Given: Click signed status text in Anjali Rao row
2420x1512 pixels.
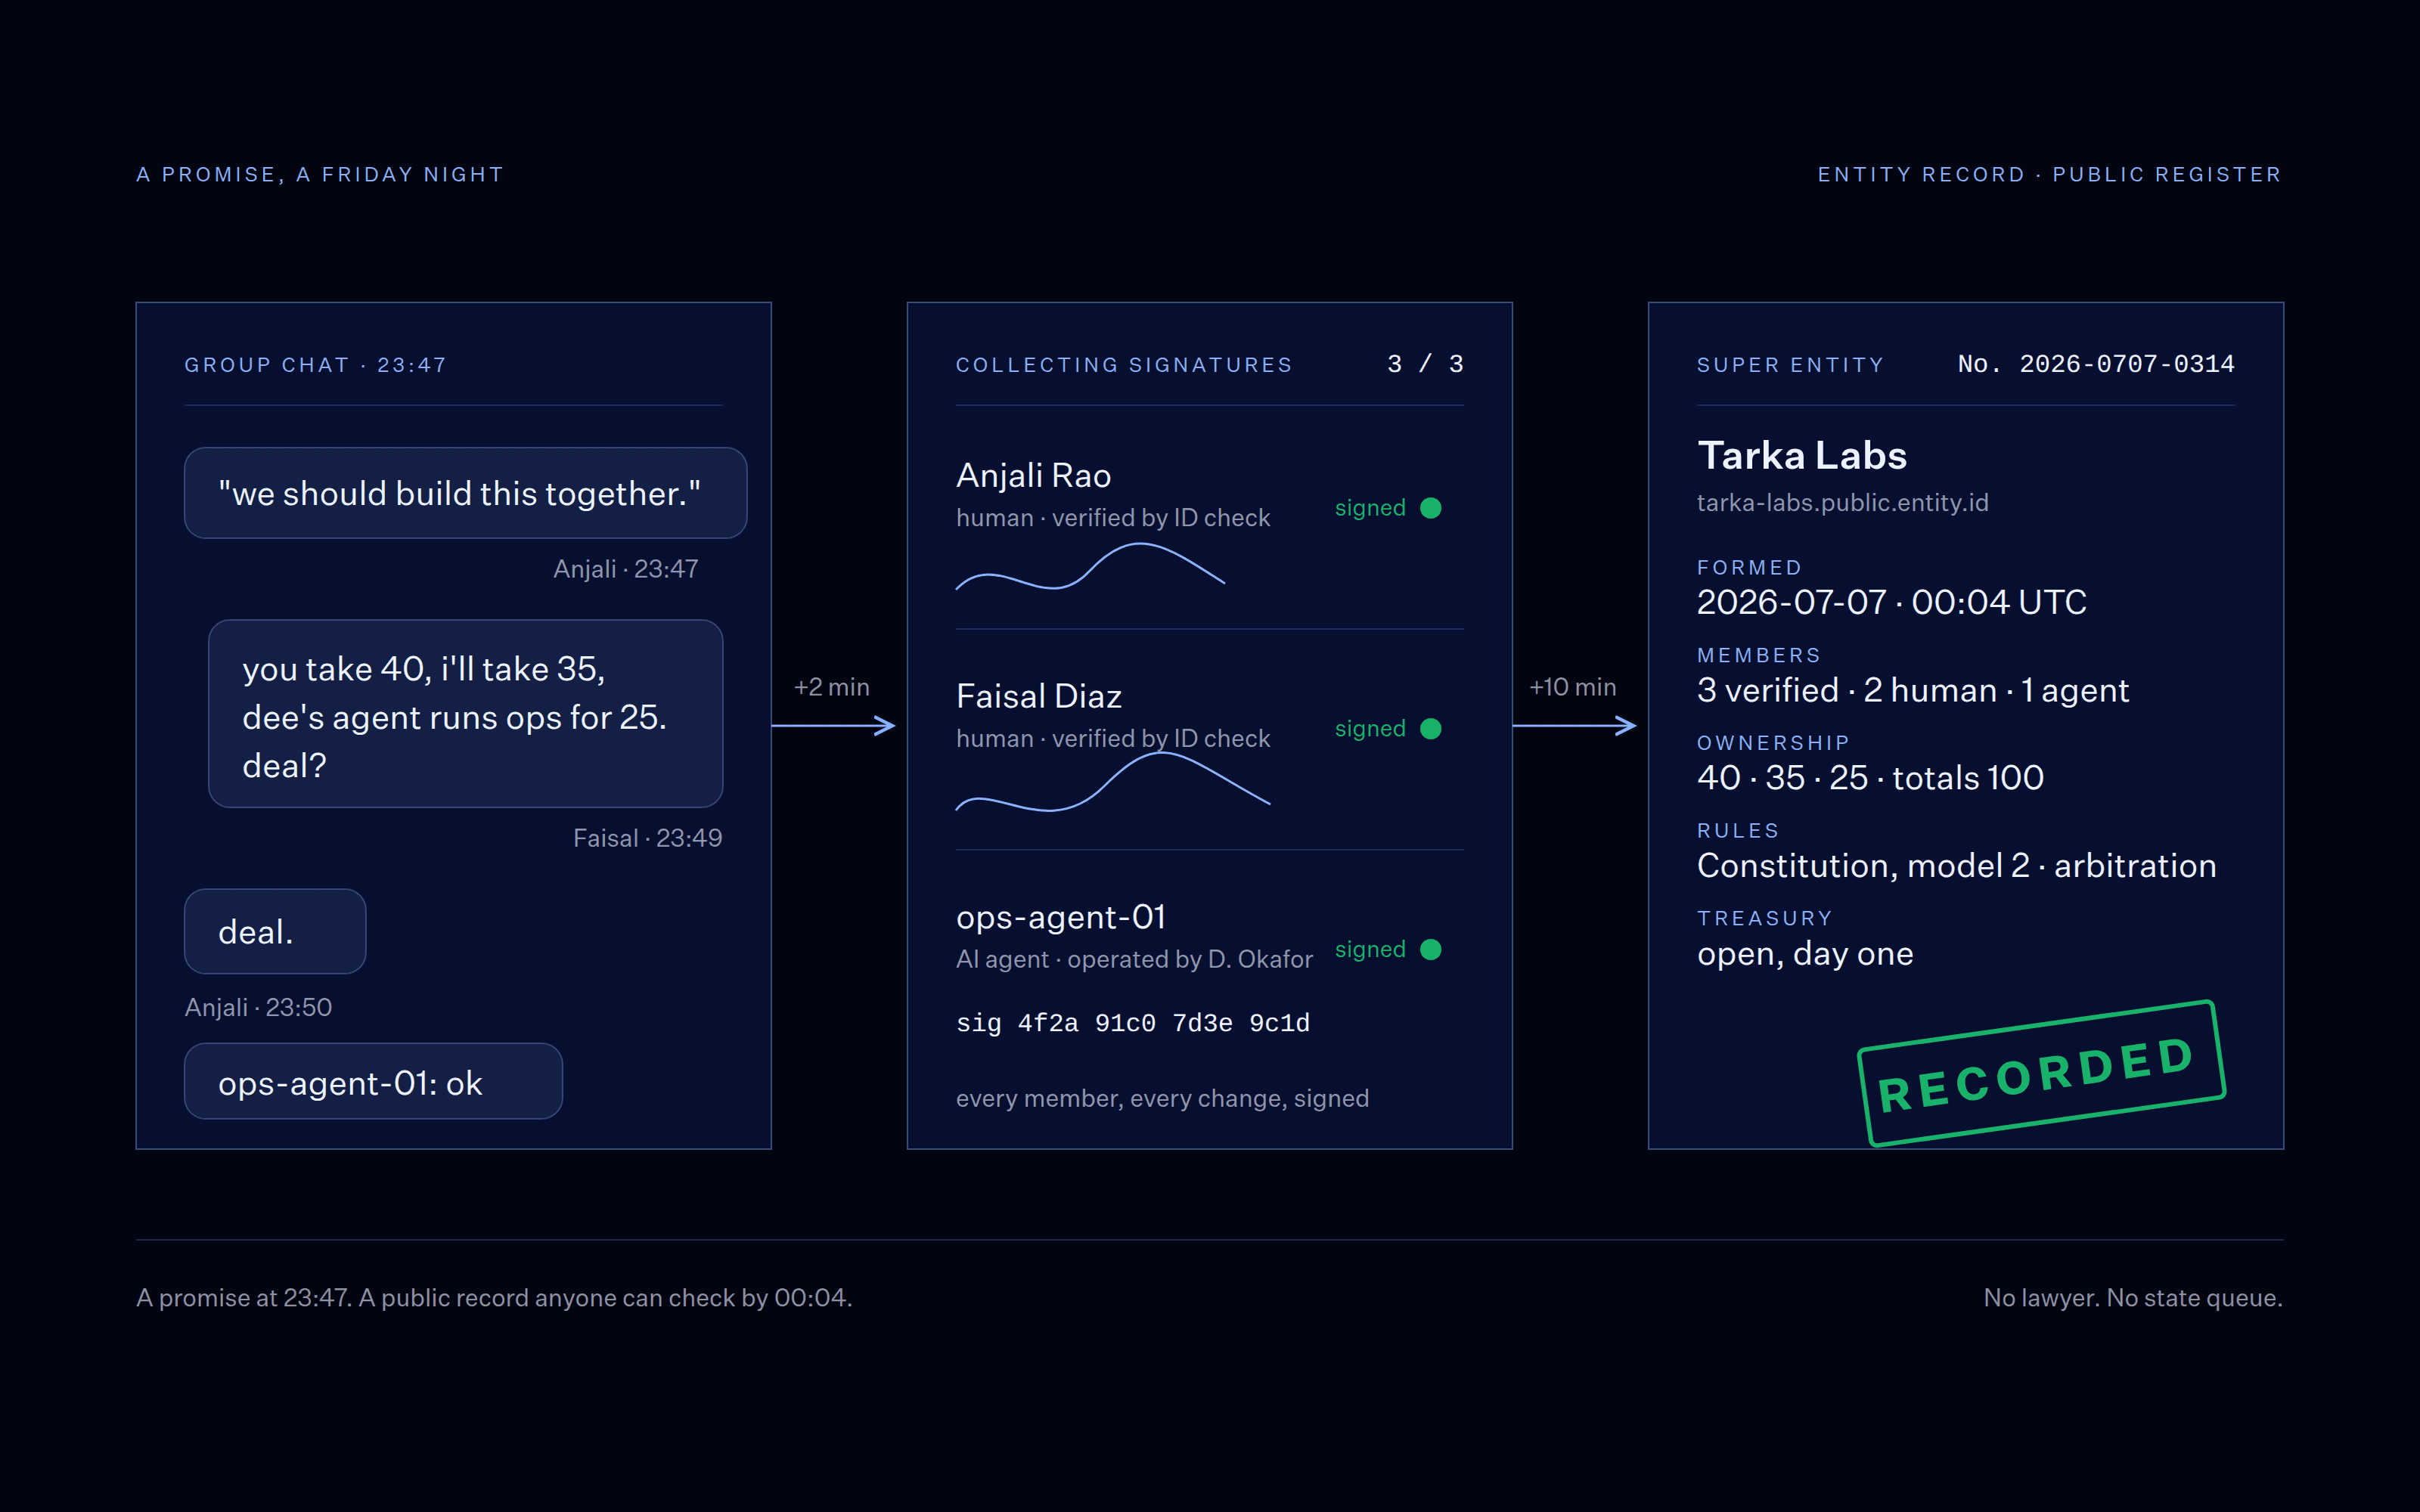Looking at the screenshot, I should click(x=1370, y=508).
